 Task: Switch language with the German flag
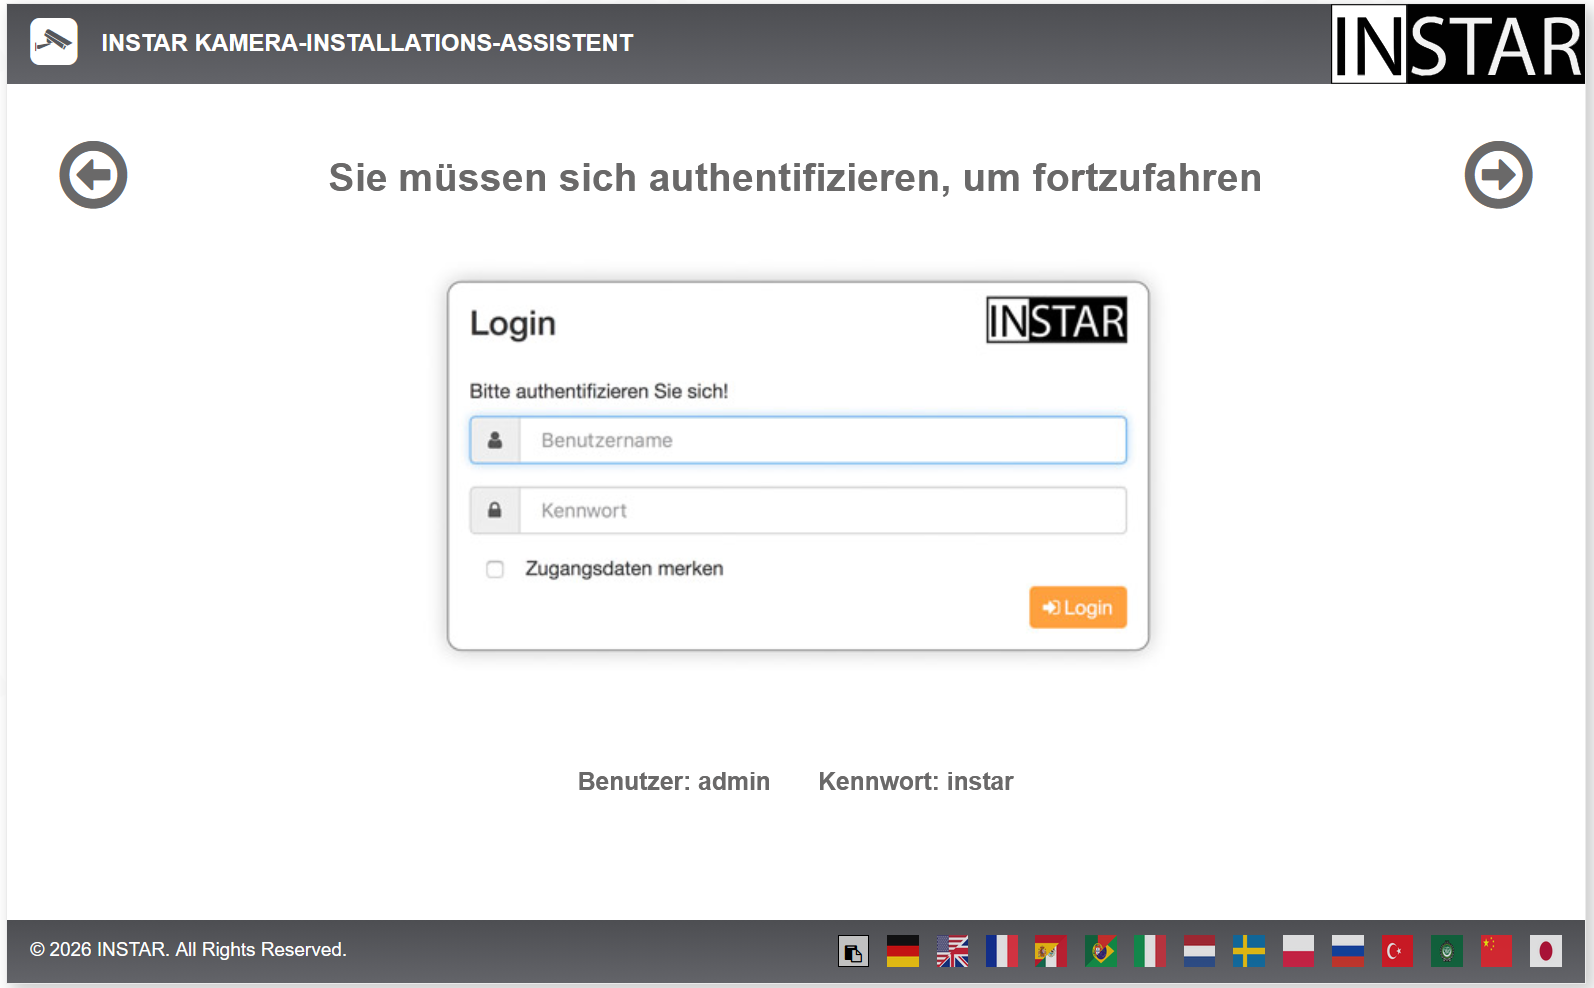pos(903,951)
